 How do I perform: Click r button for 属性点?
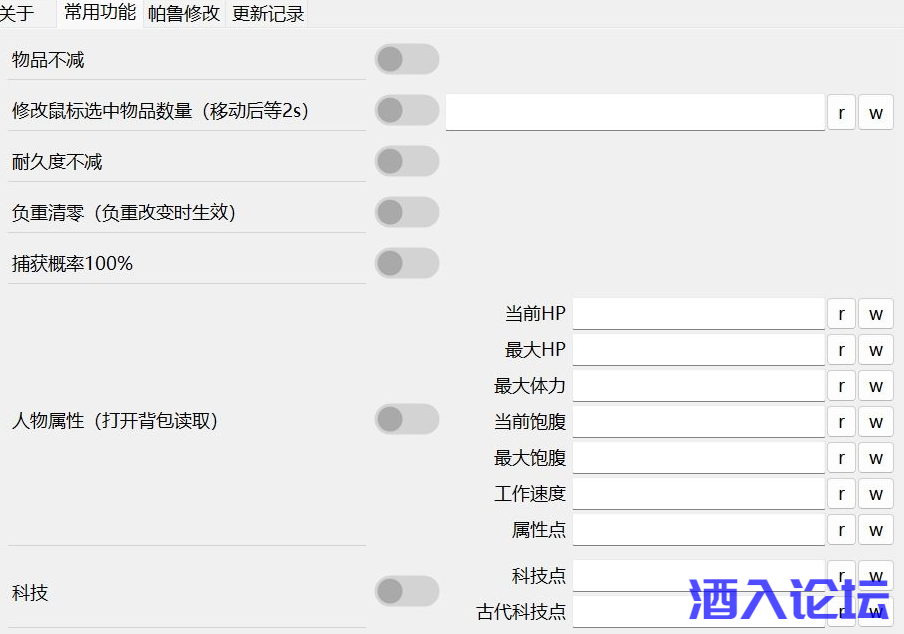pos(841,530)
